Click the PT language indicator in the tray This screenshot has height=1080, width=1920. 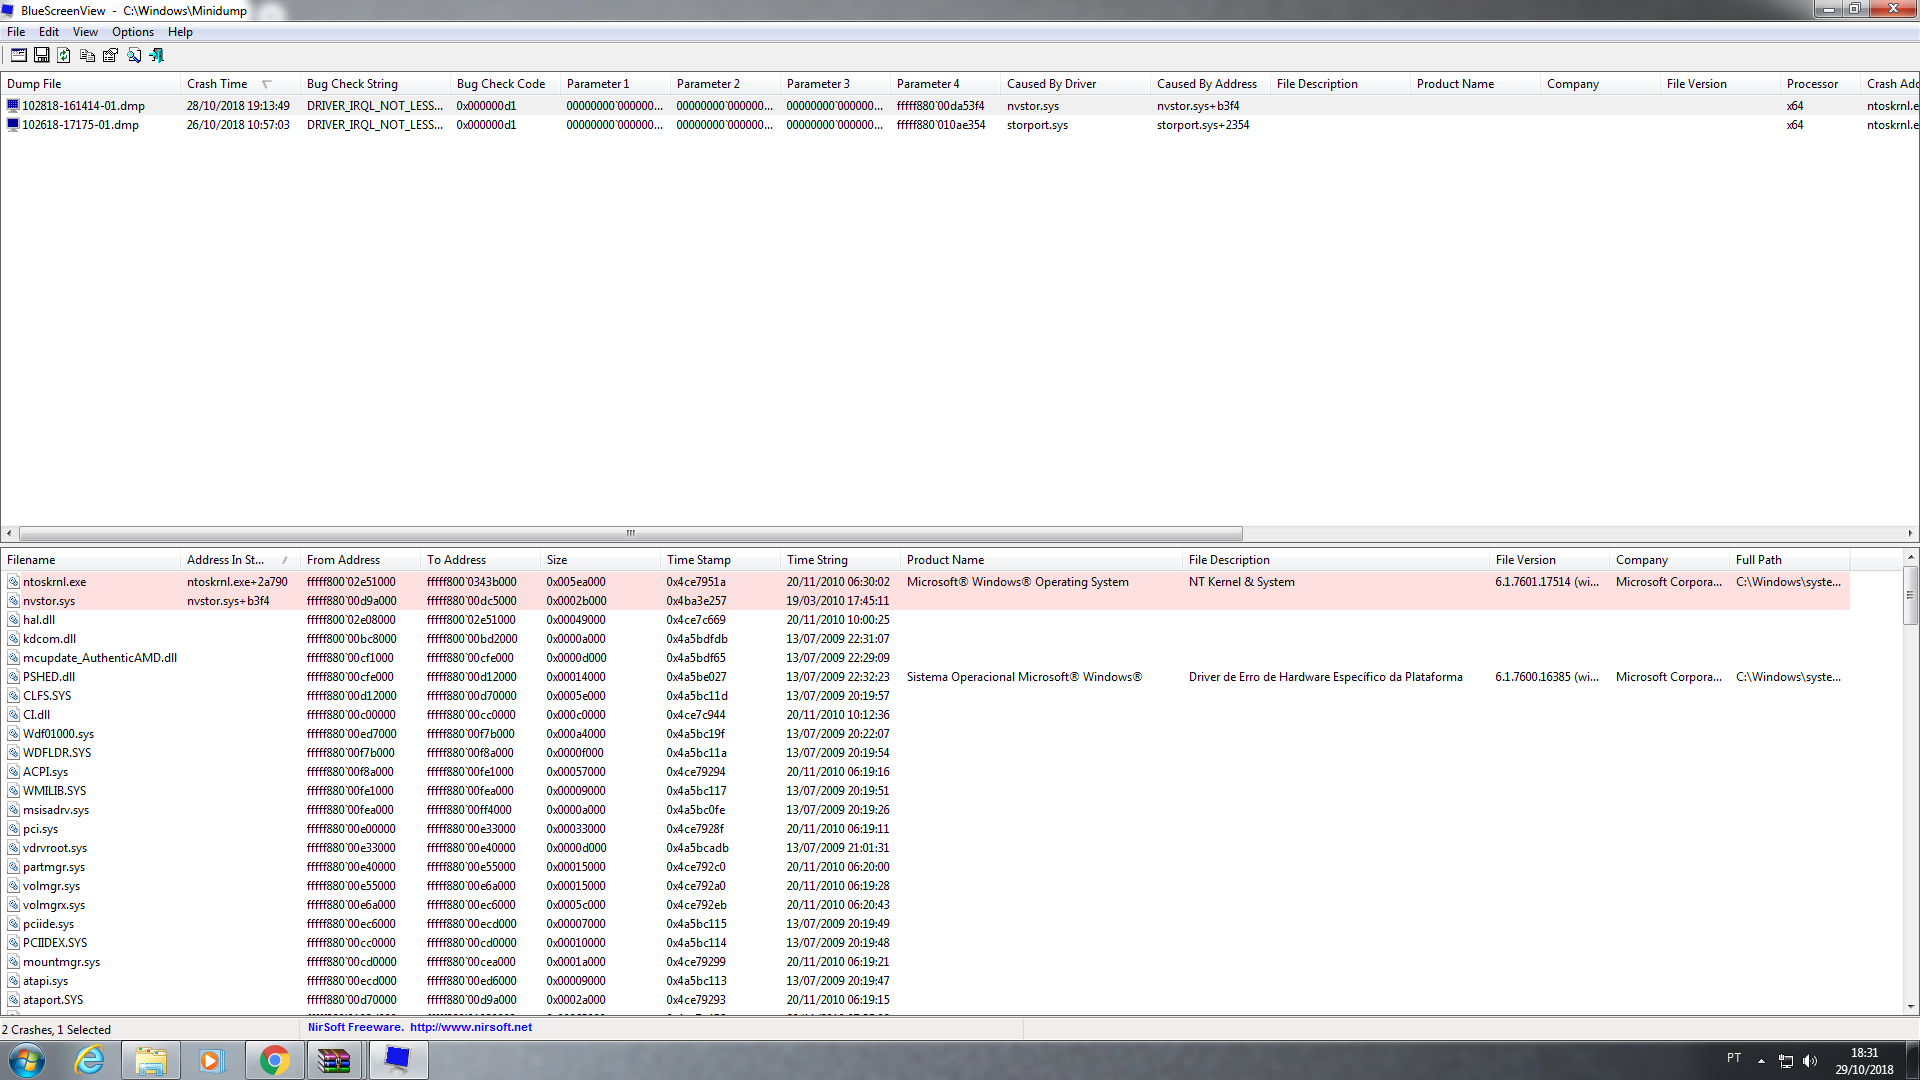click(x=1734, y=1058)
